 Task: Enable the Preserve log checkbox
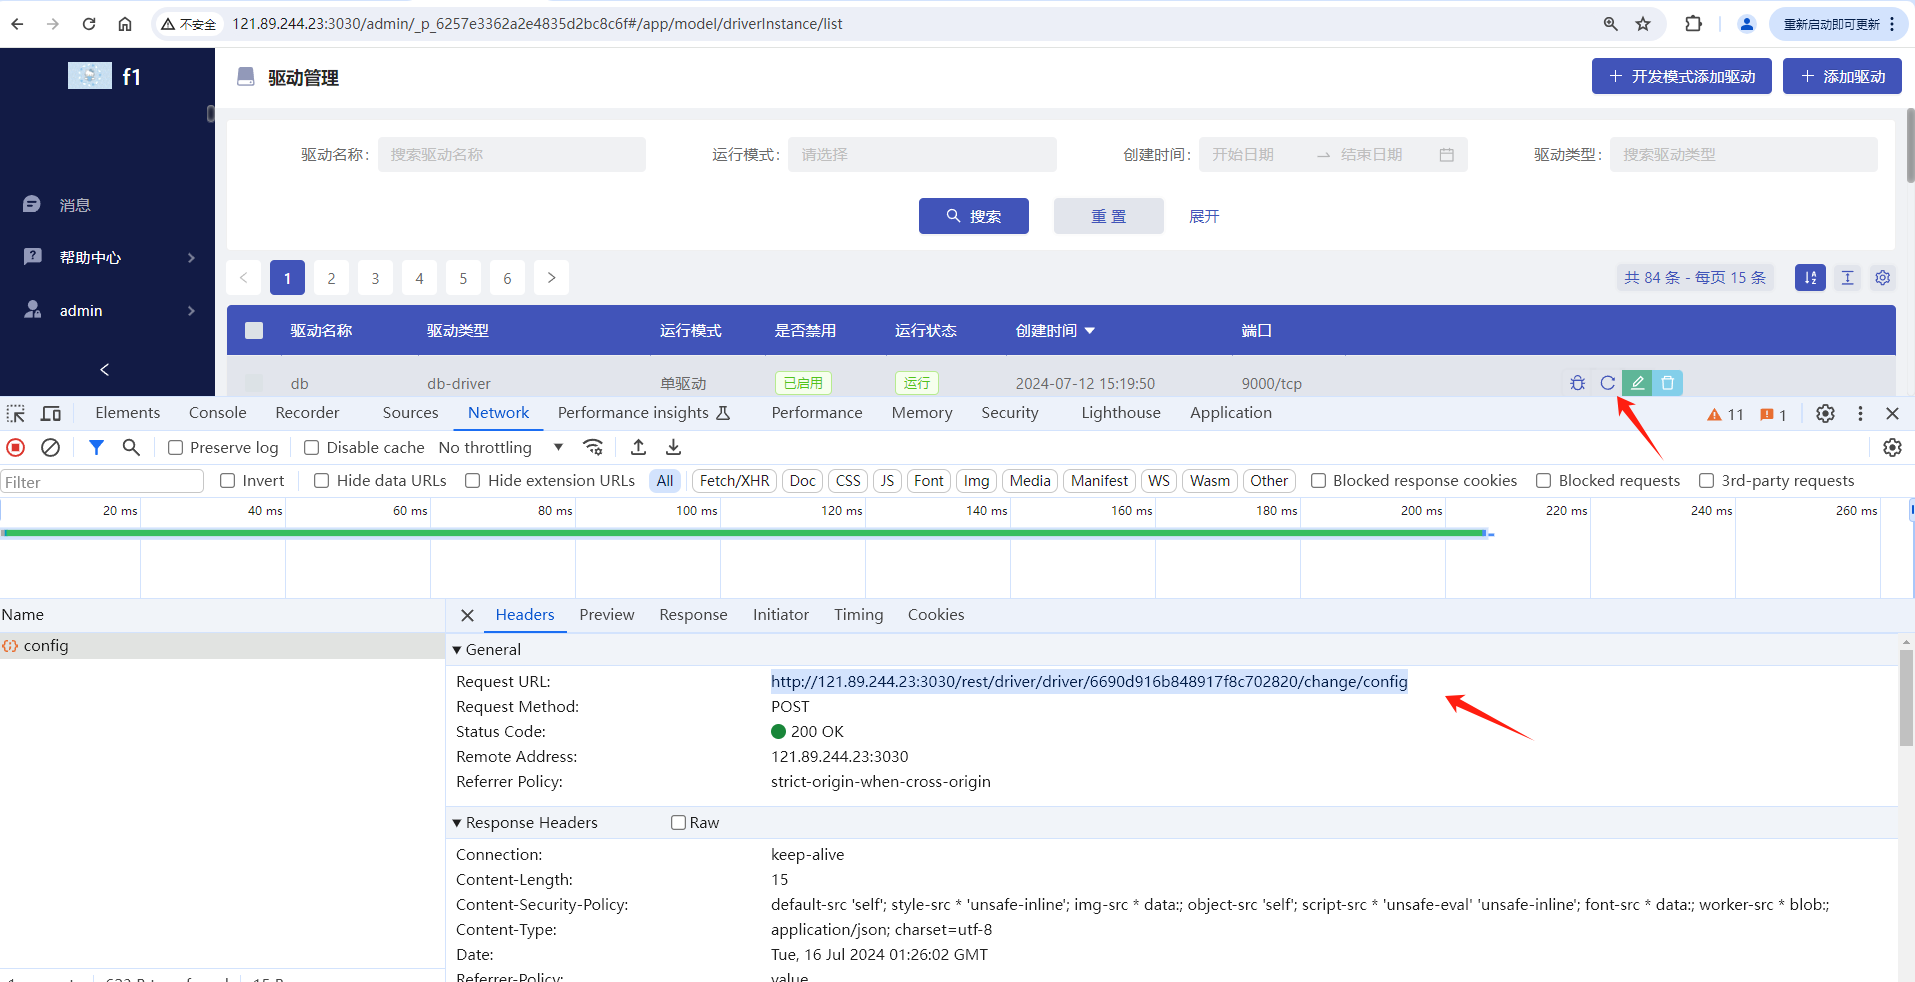[x=175, y=448]
